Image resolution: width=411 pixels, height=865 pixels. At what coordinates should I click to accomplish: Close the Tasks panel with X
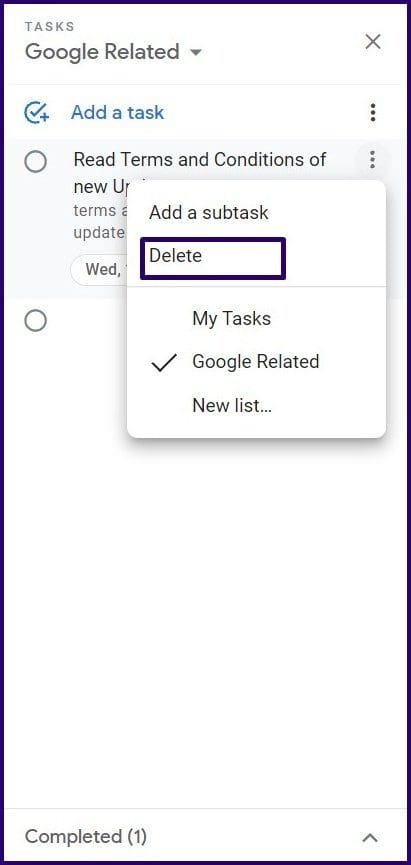pos(373,42)
